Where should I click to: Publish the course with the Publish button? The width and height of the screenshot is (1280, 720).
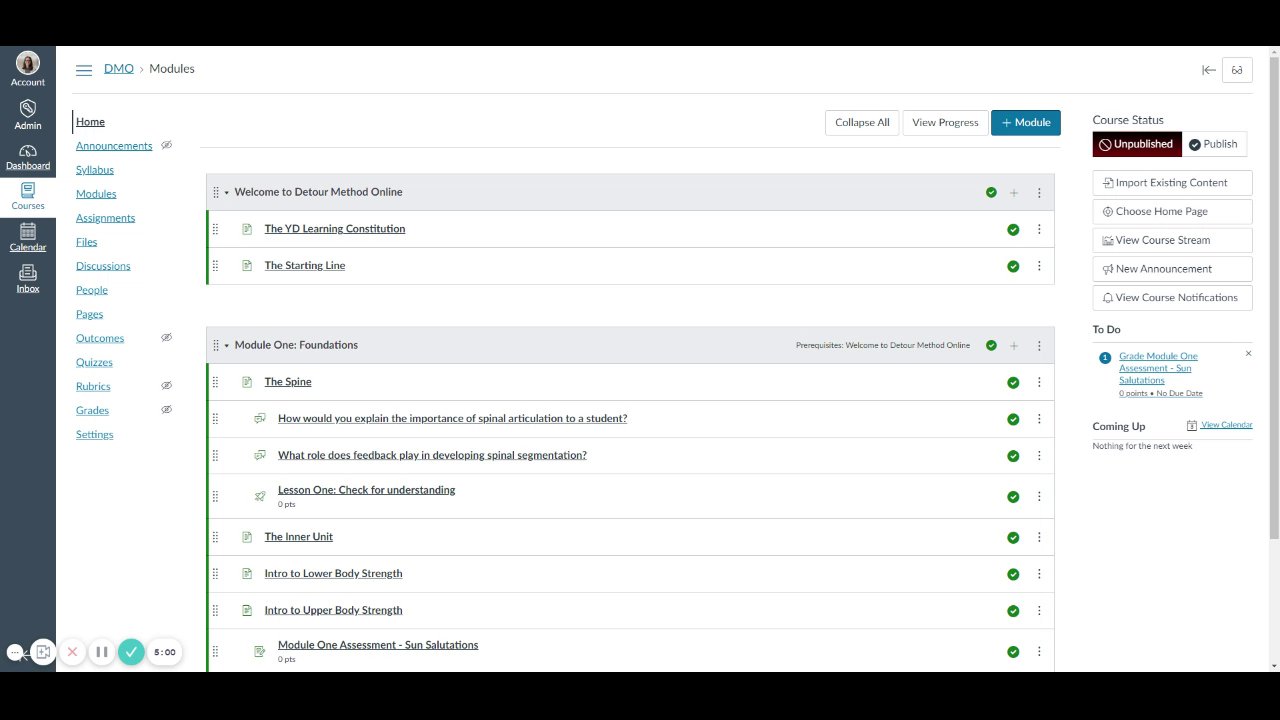point(1214,144)
